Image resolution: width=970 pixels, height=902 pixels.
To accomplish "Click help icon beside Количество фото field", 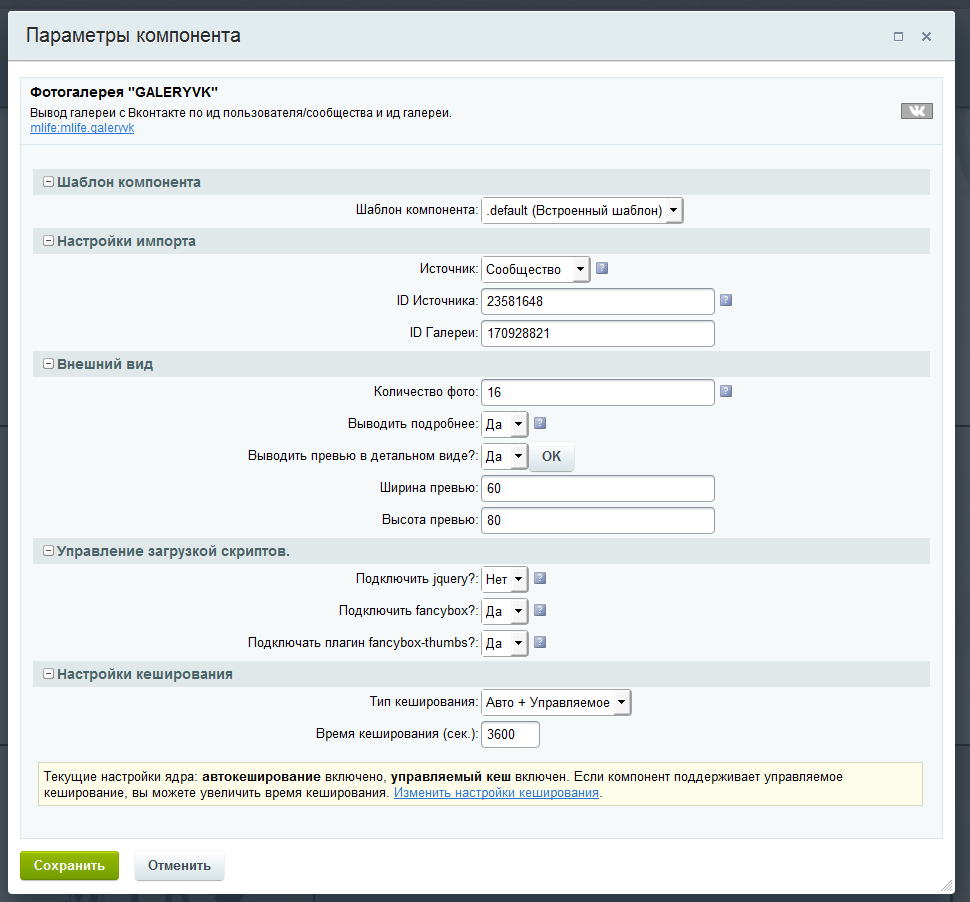I will (726, 391).
